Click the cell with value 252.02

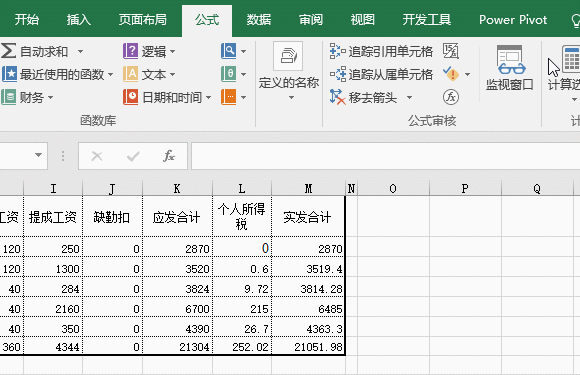(x=242, y=347)
